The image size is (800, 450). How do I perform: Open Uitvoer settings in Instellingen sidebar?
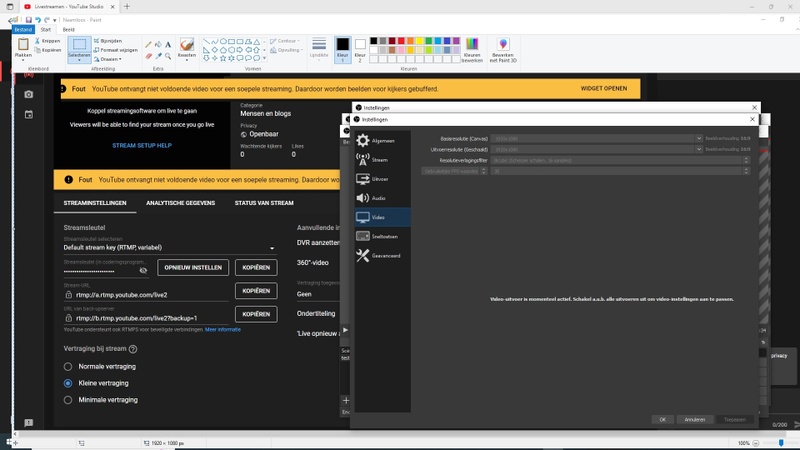coord(383,179)
